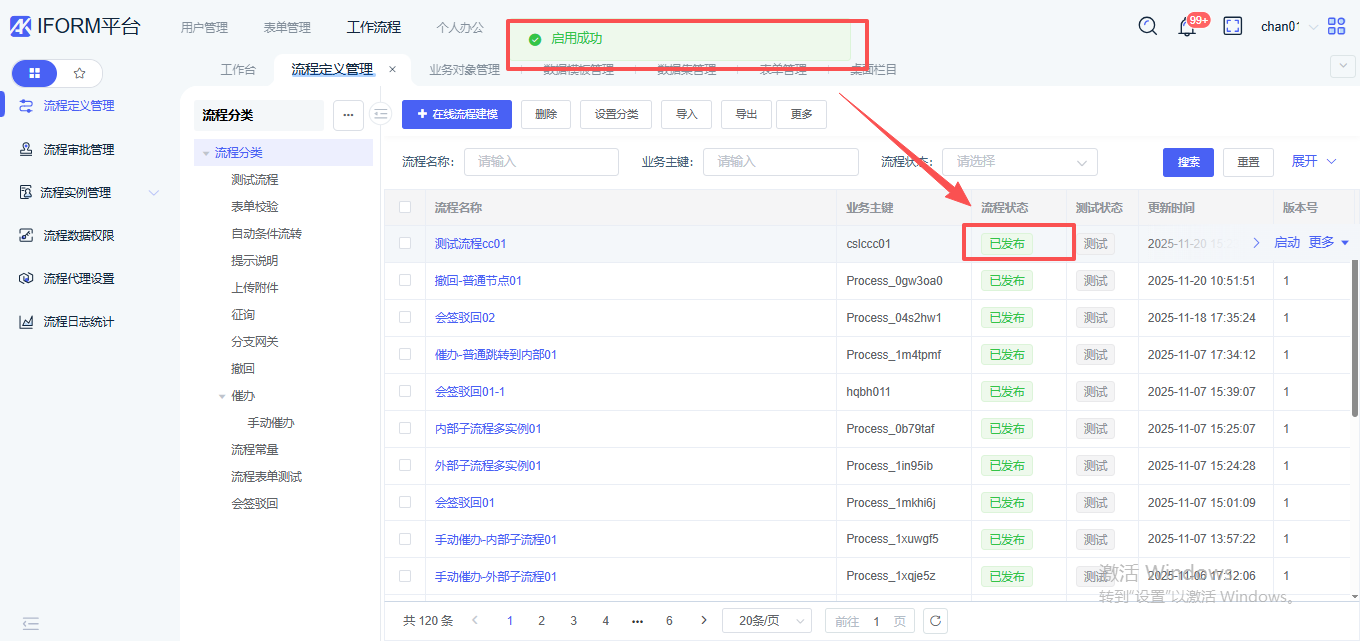Select the checkbox for 测试流程cc01 row

point(405,243)
